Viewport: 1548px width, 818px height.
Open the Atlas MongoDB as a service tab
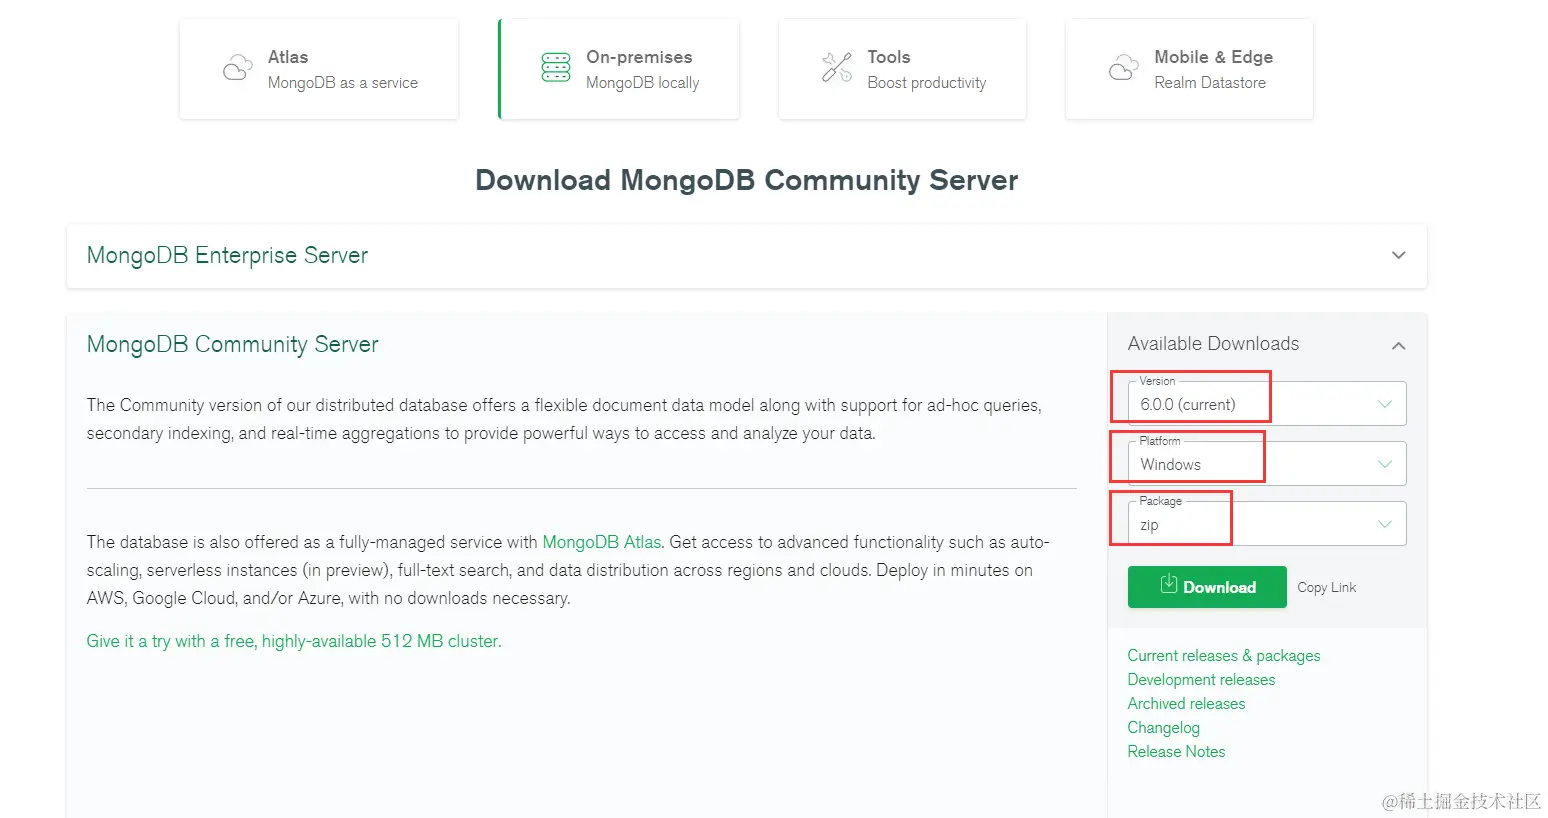(x=319, y=69)
